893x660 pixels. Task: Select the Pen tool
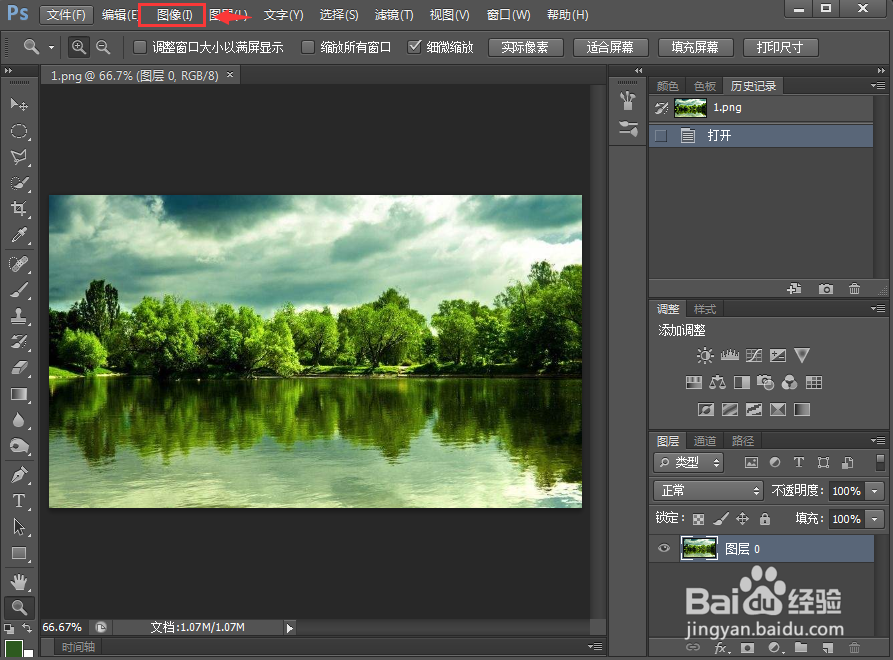[x=19, y=474]
